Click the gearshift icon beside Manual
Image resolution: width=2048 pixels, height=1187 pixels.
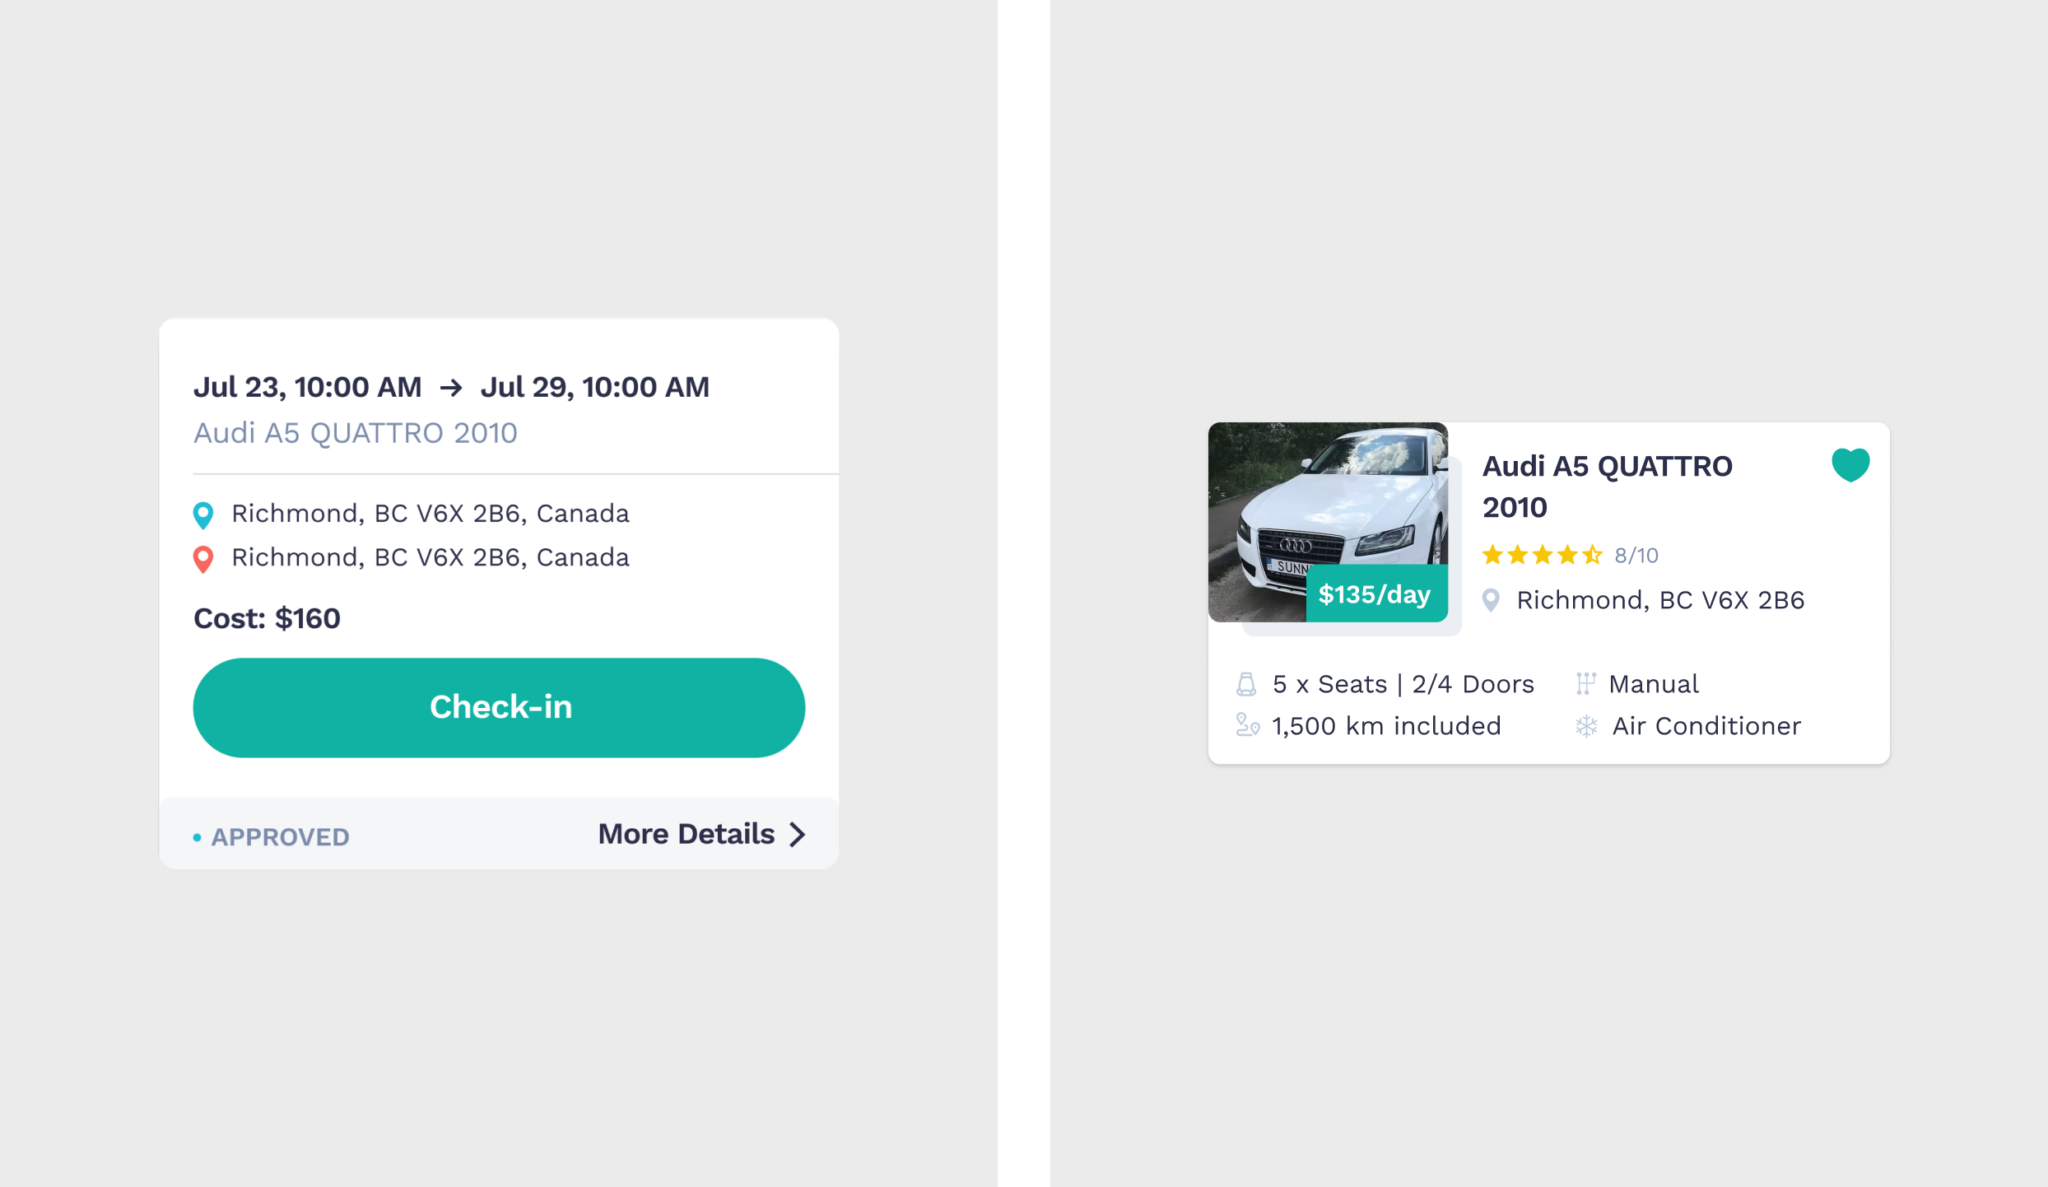(1585, 684)
